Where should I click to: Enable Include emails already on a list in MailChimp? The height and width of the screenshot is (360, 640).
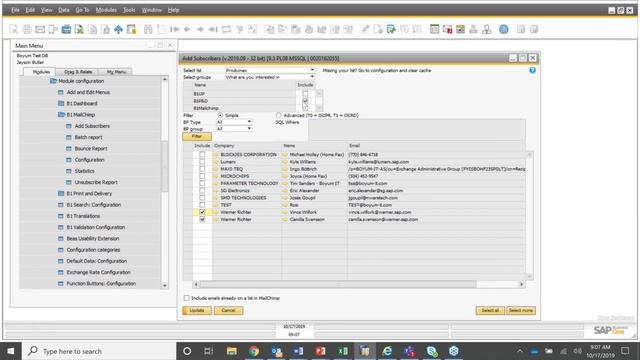click(187, 298)
